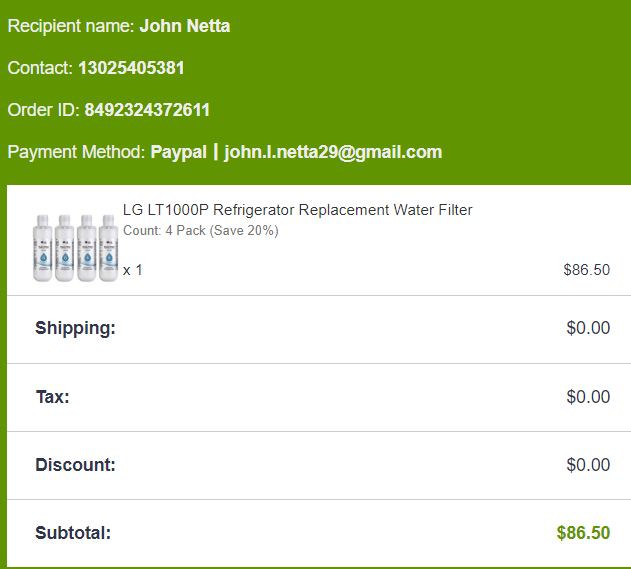Click the item quantity x 1
This screenshot has height=569, width=631.
133,270
